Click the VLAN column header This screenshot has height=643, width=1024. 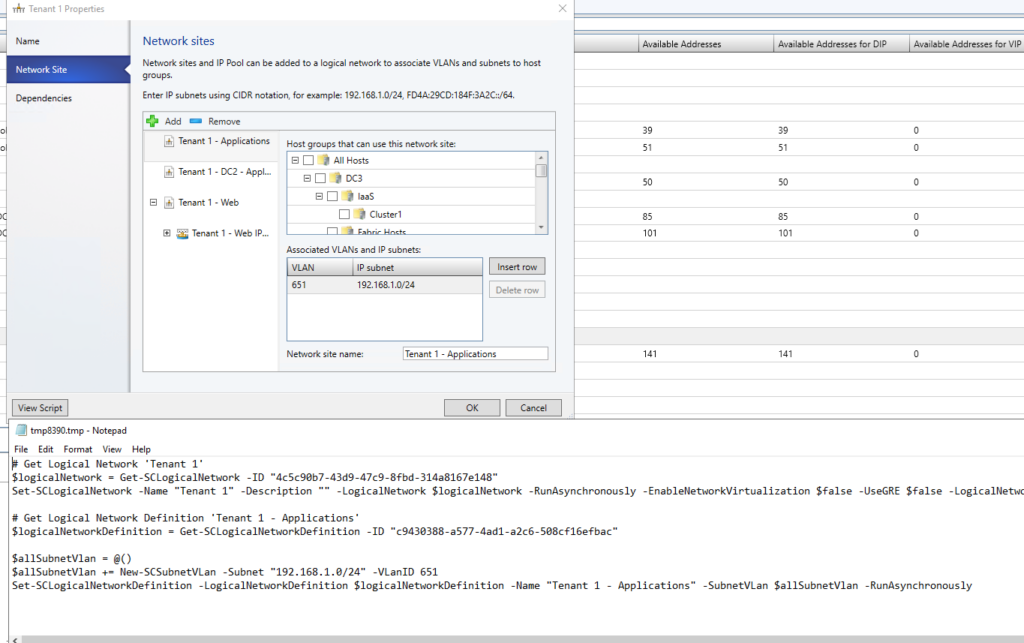point(320,267)
